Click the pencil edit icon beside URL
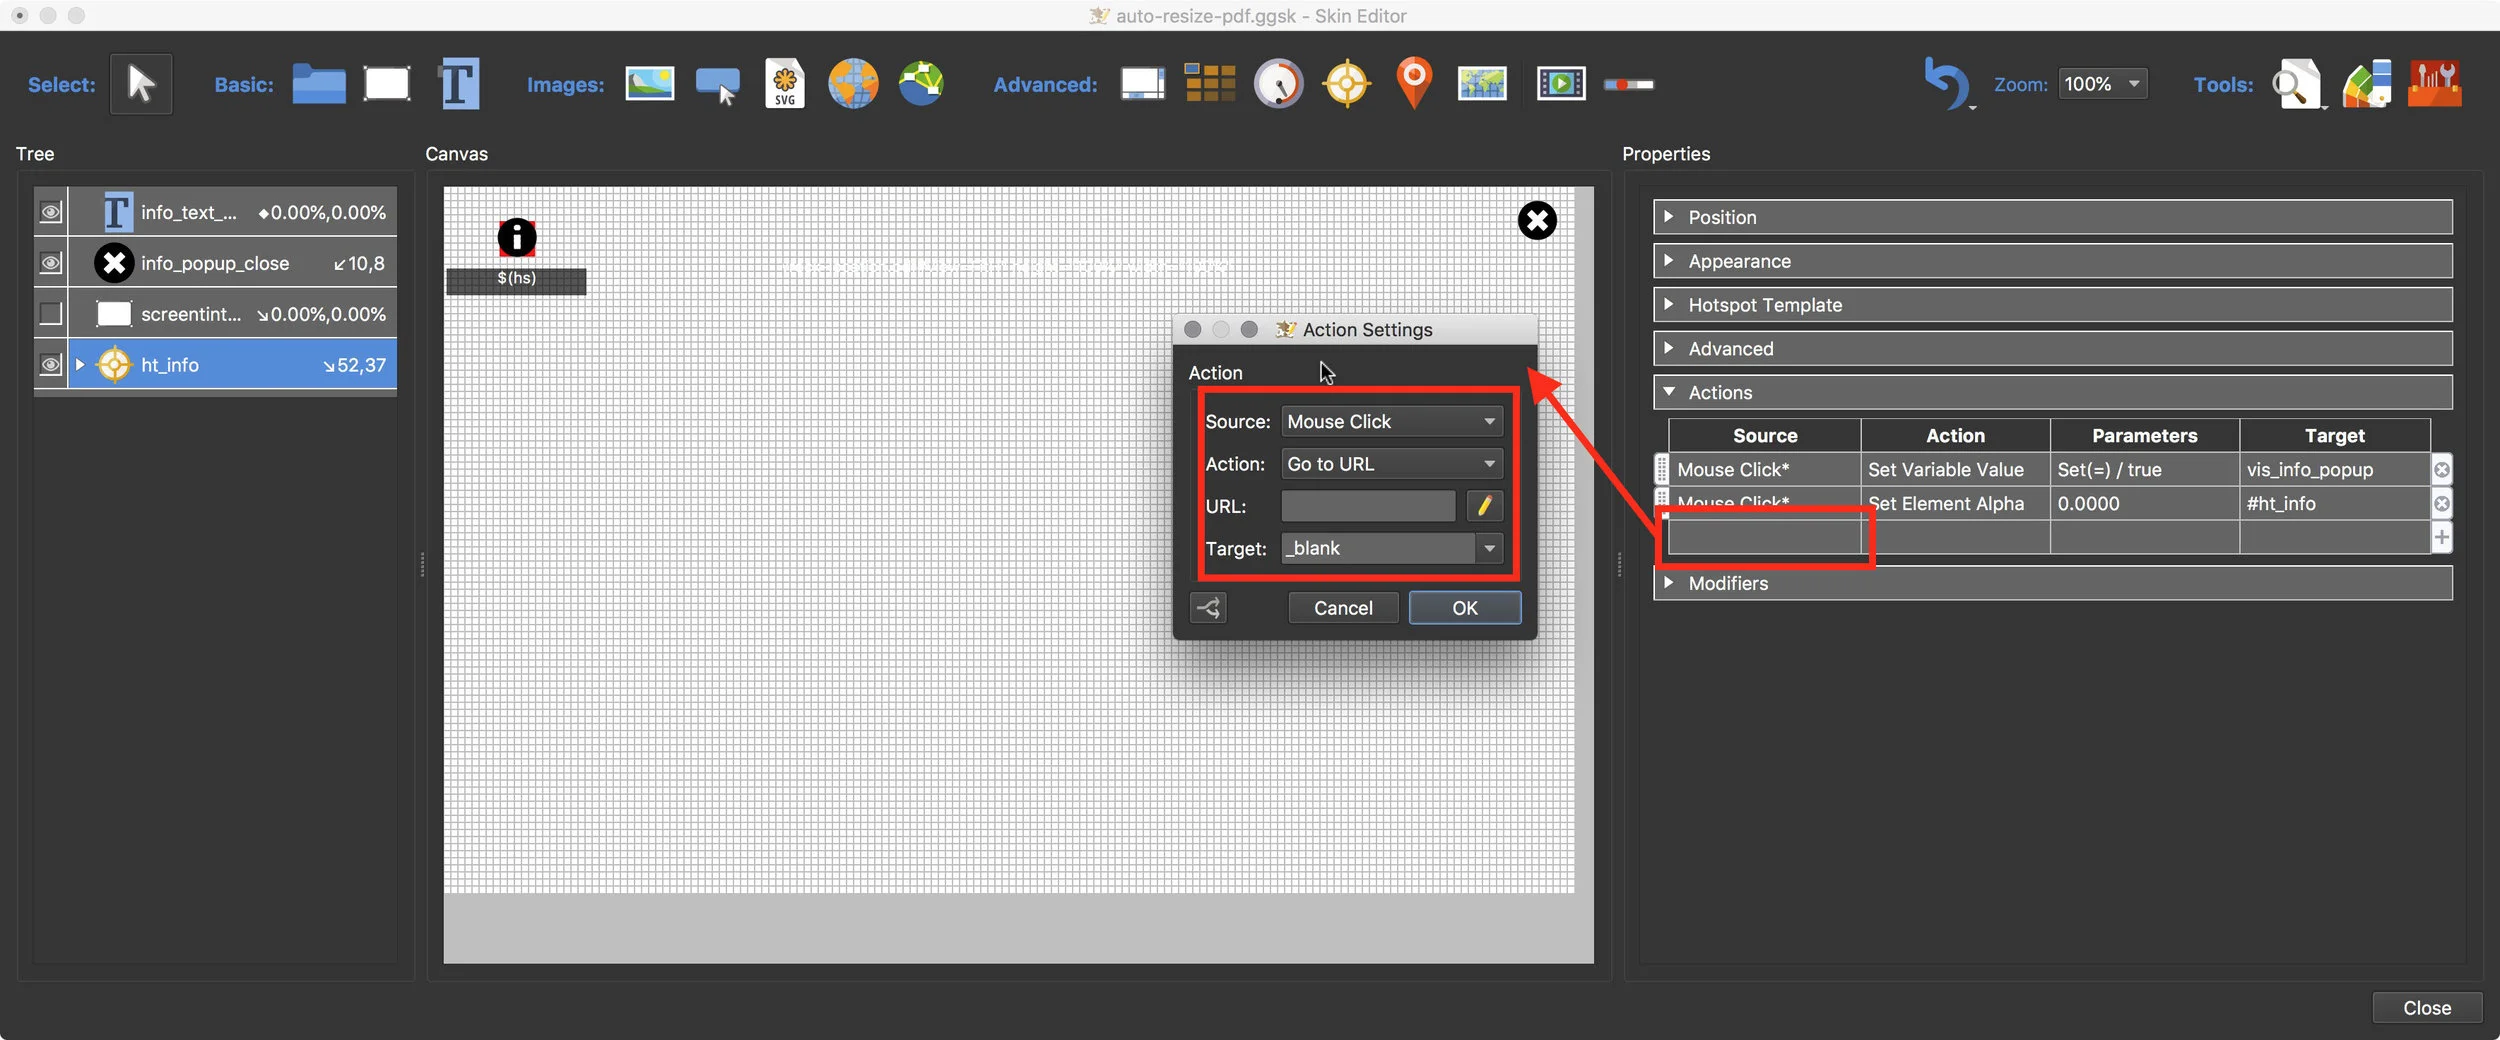The image size is (2500, 1040). (1485, 506)
